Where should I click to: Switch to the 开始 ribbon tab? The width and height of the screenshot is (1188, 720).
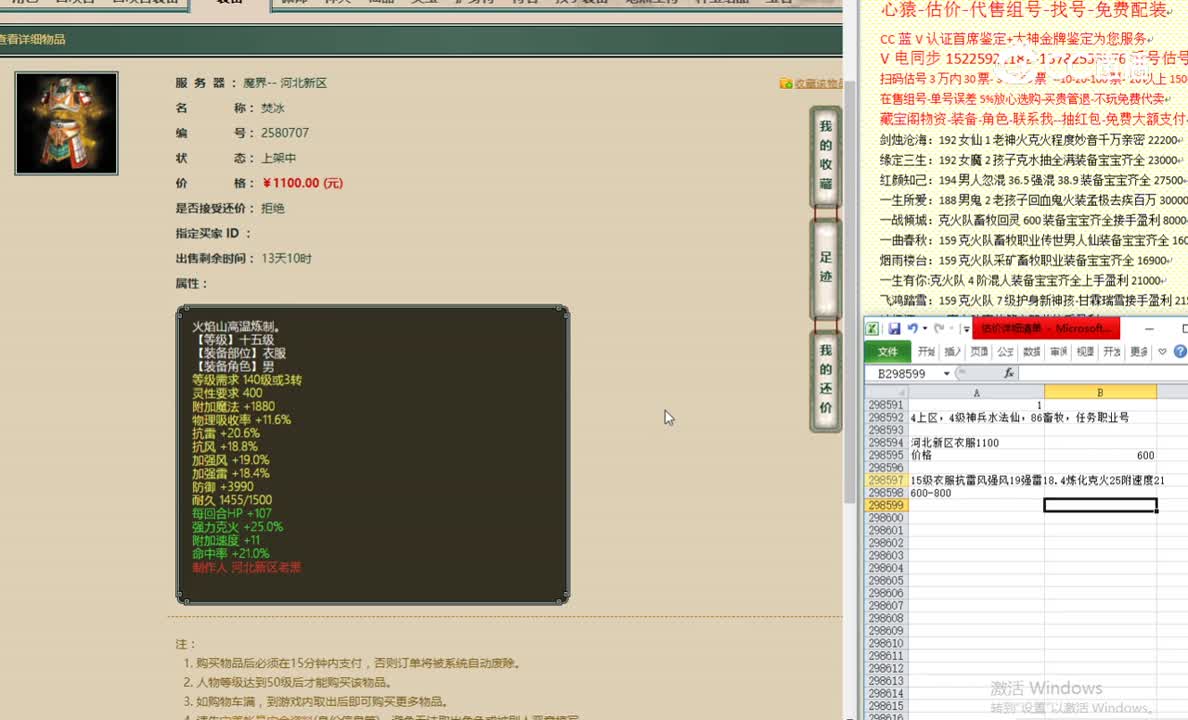pyautogui.click(x=926, y=352)
